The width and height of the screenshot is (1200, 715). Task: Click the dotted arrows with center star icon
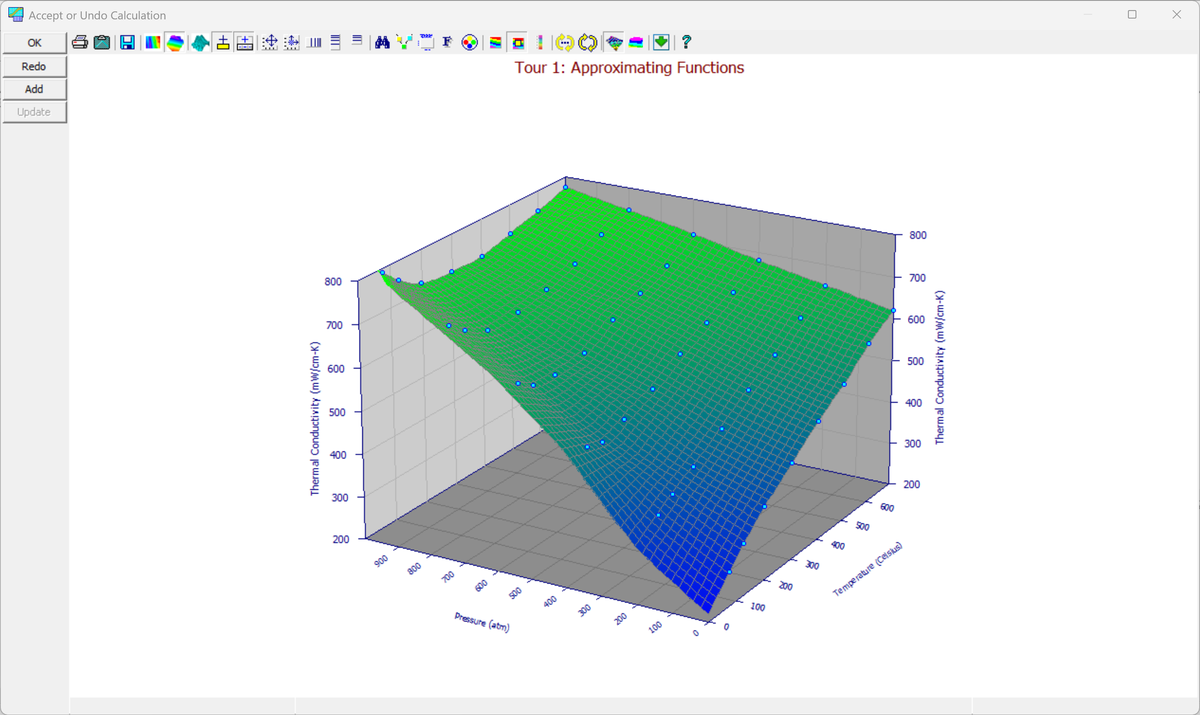291,42
